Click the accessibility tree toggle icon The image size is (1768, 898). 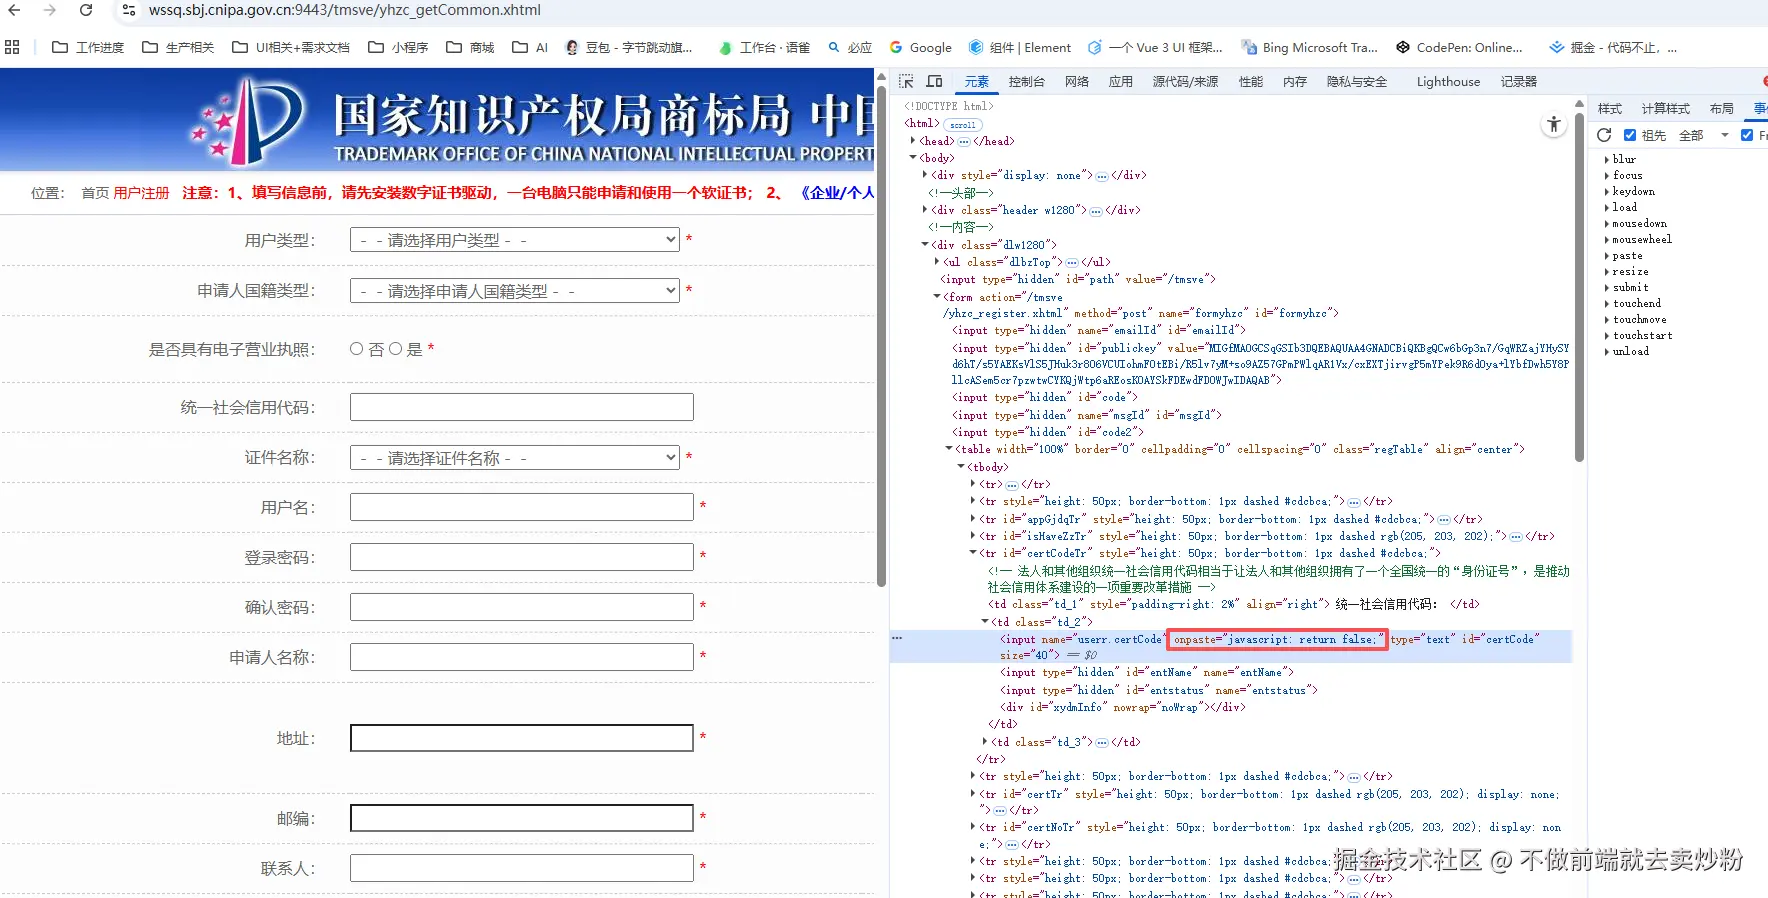pos(1553,125)
